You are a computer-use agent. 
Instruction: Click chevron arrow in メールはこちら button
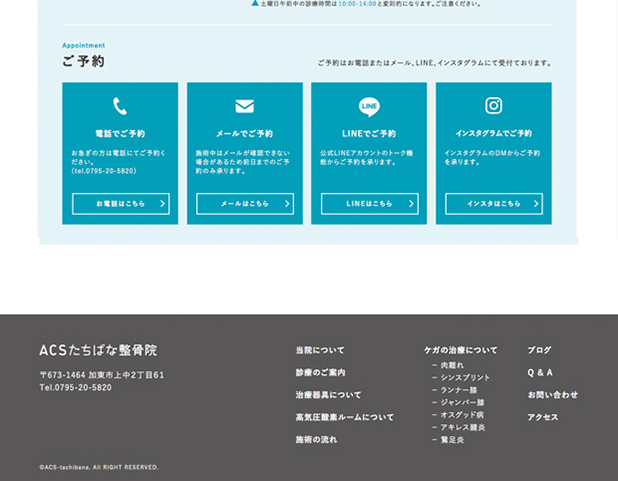287,204
